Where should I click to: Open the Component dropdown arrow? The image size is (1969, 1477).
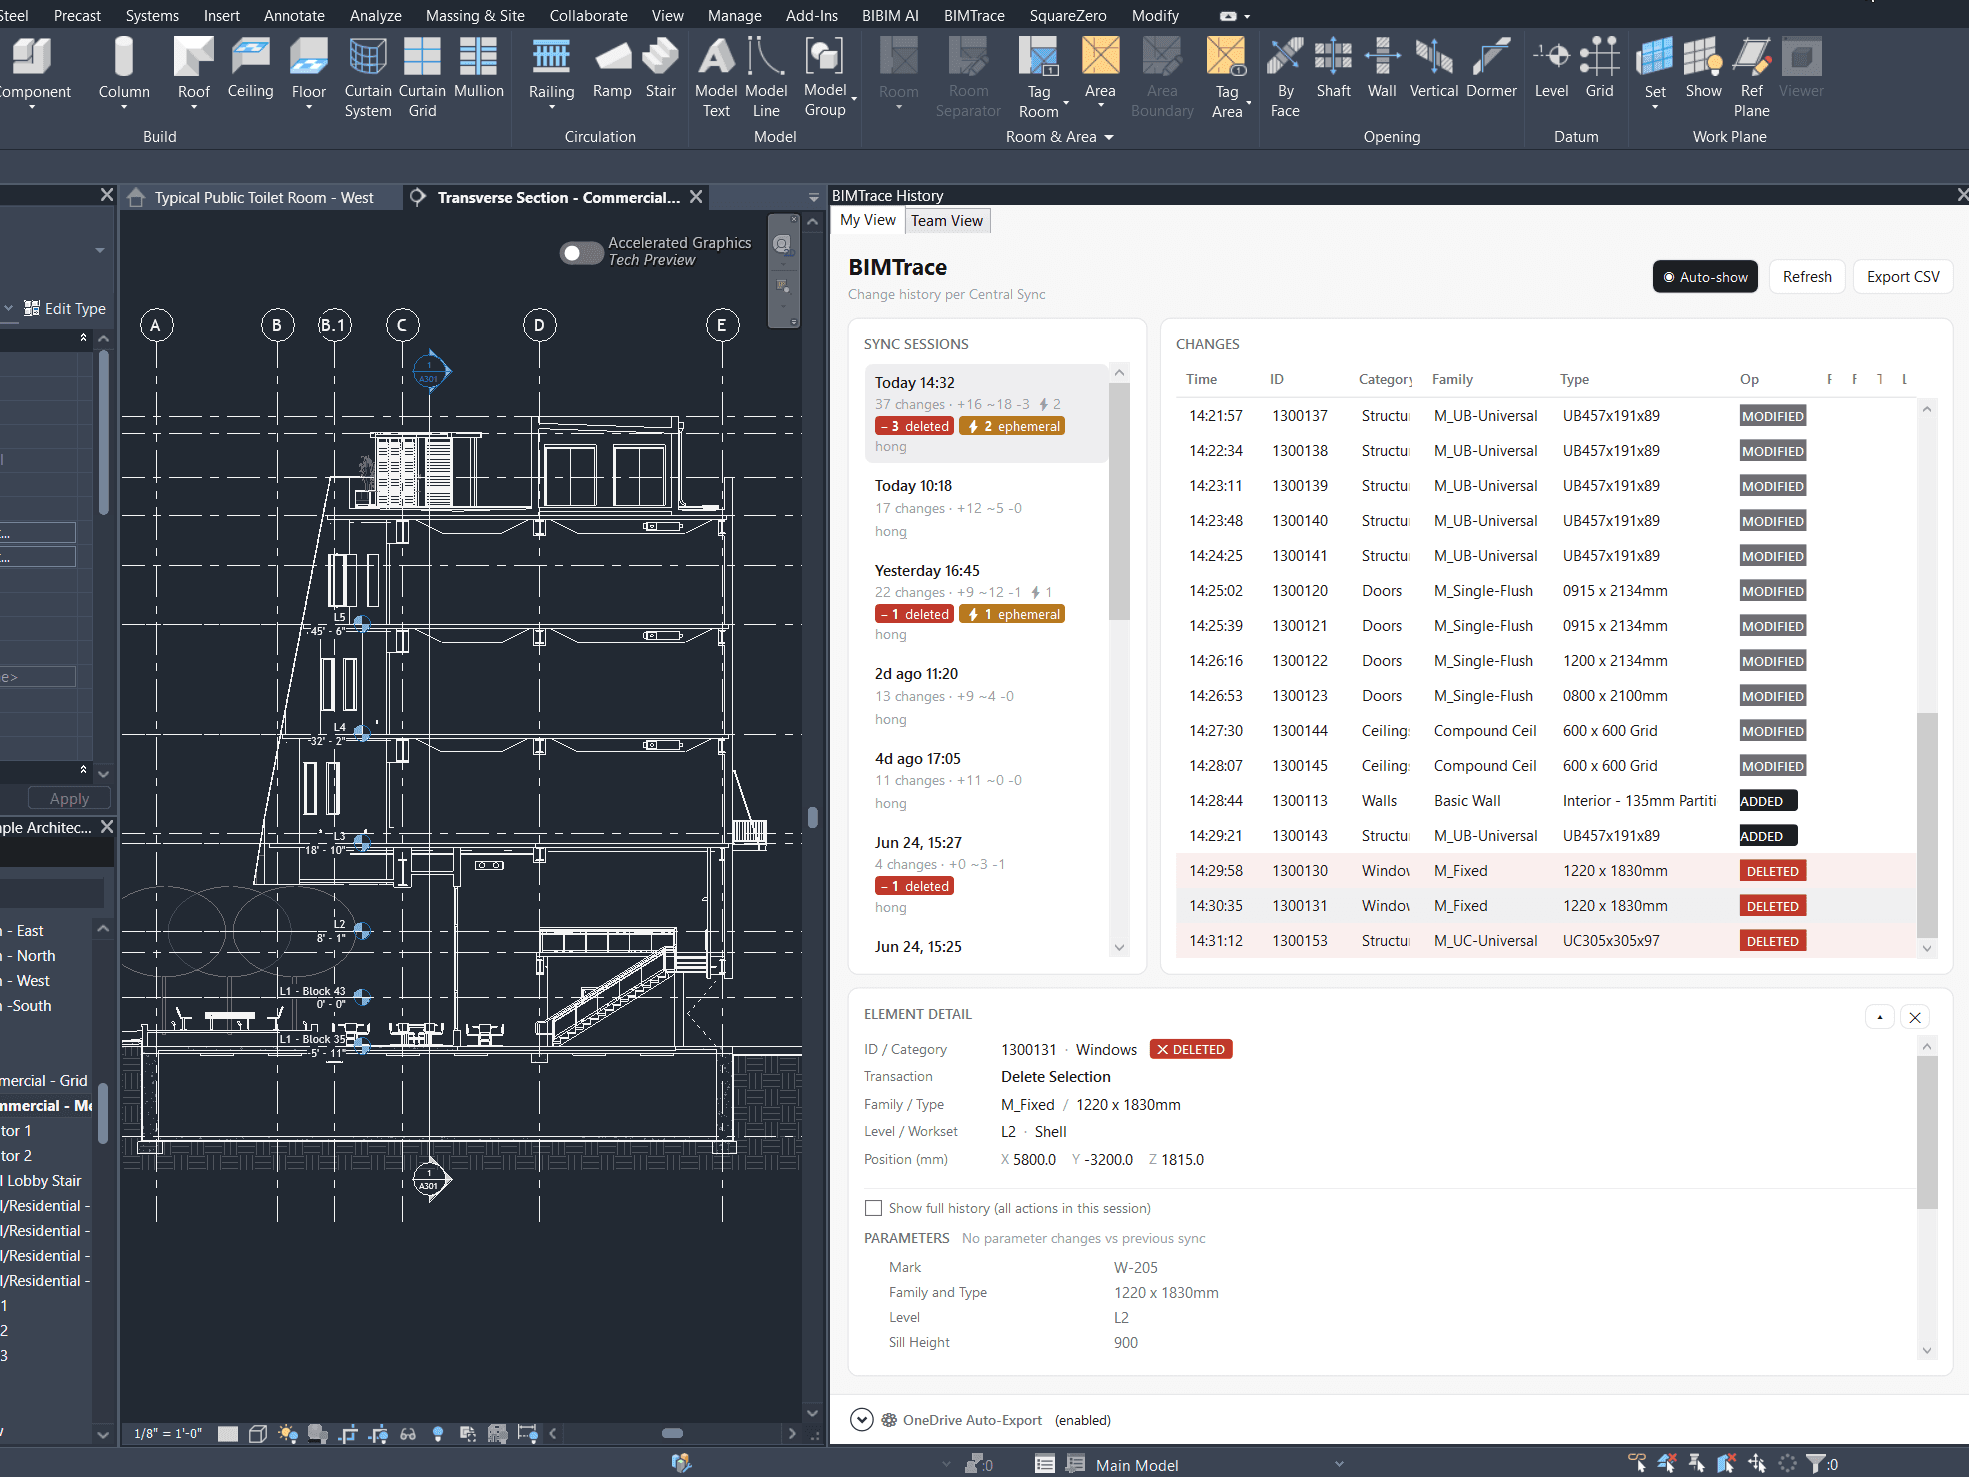tap(31, 107)
